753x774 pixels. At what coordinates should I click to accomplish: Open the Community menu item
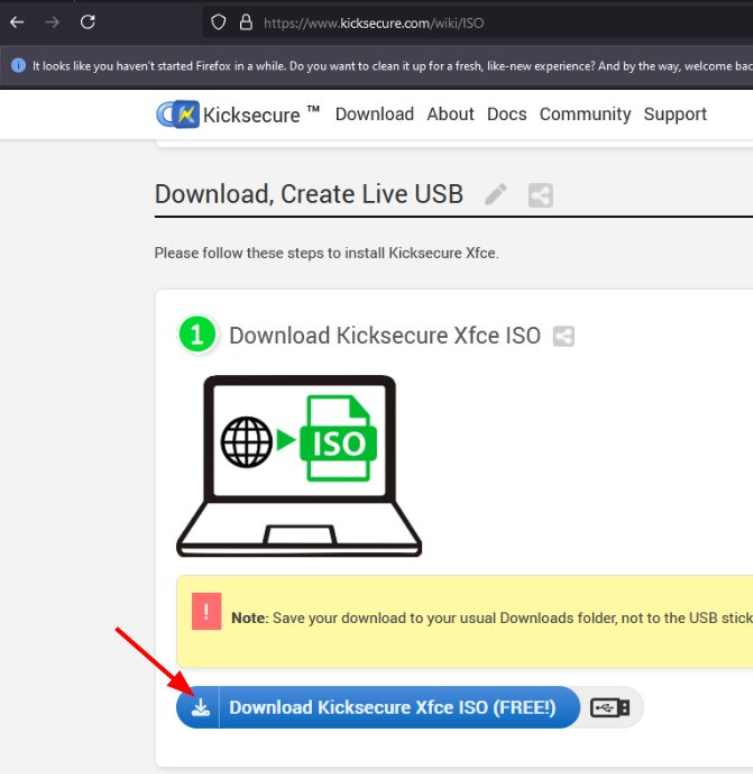(x=585, y=114)
